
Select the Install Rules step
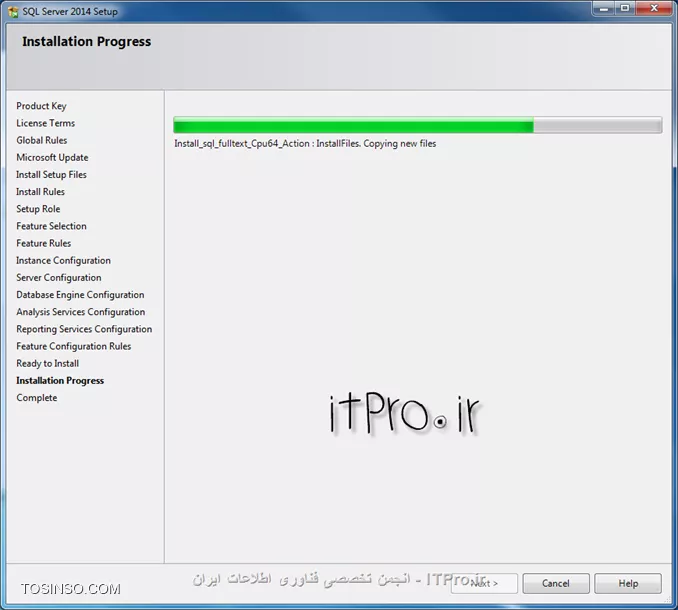tap(40, 192)
